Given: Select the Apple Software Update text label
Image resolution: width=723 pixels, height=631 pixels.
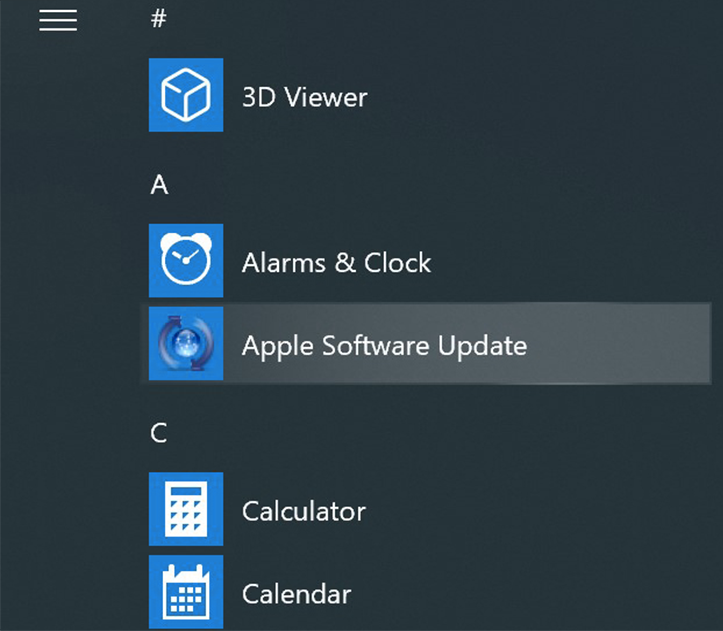Looking at the screenshot, I should (384, 346).
